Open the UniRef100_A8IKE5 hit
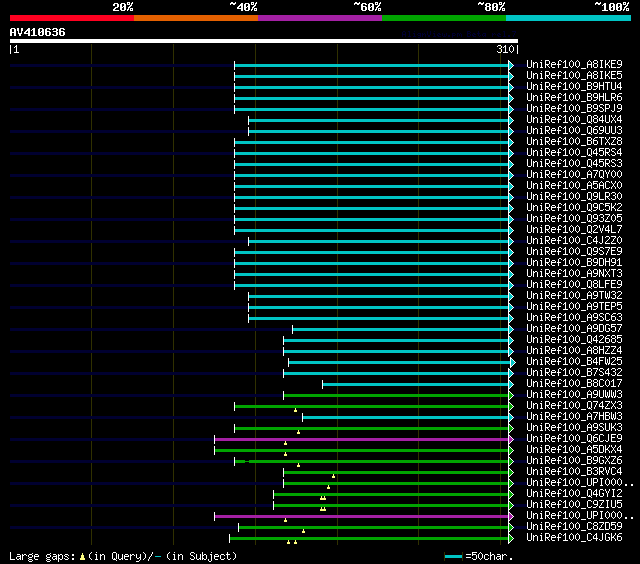This screenshot has height=564, width=640. tap(574, 75)
